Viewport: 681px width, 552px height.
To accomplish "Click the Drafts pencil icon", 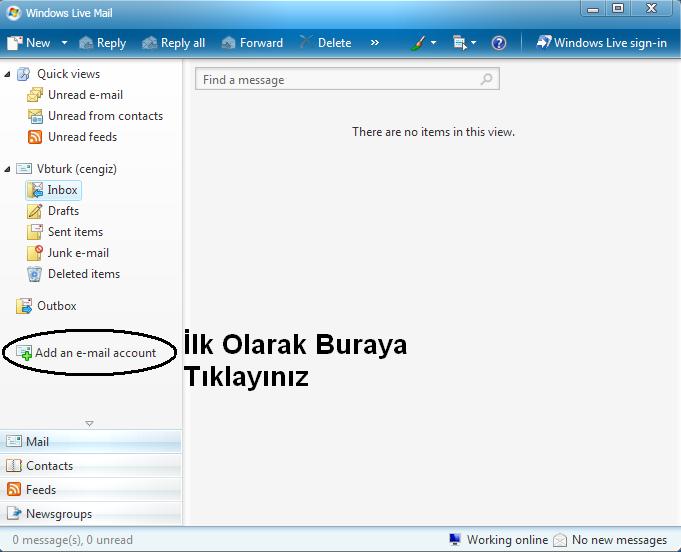I will point(35,211).
